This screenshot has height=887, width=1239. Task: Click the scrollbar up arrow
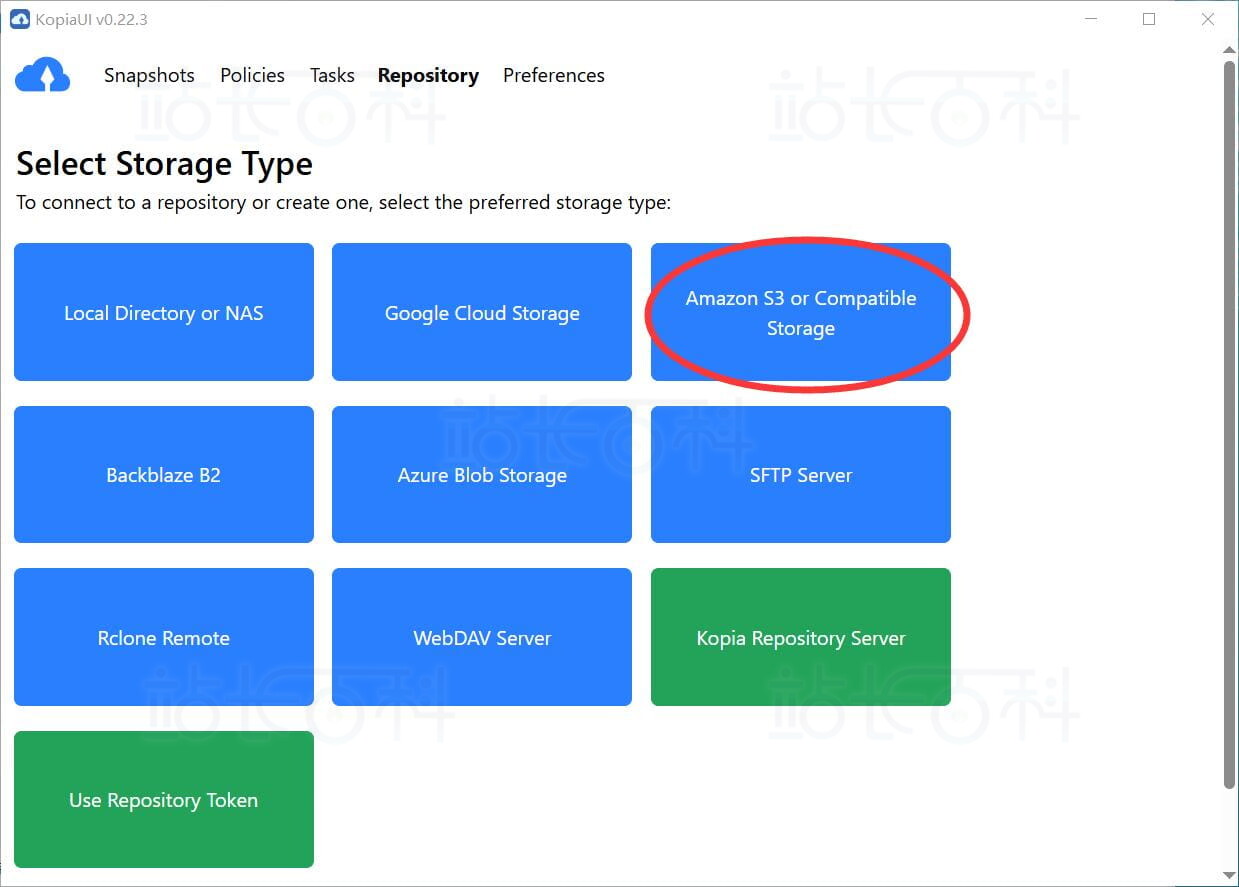pos(1230,49)
